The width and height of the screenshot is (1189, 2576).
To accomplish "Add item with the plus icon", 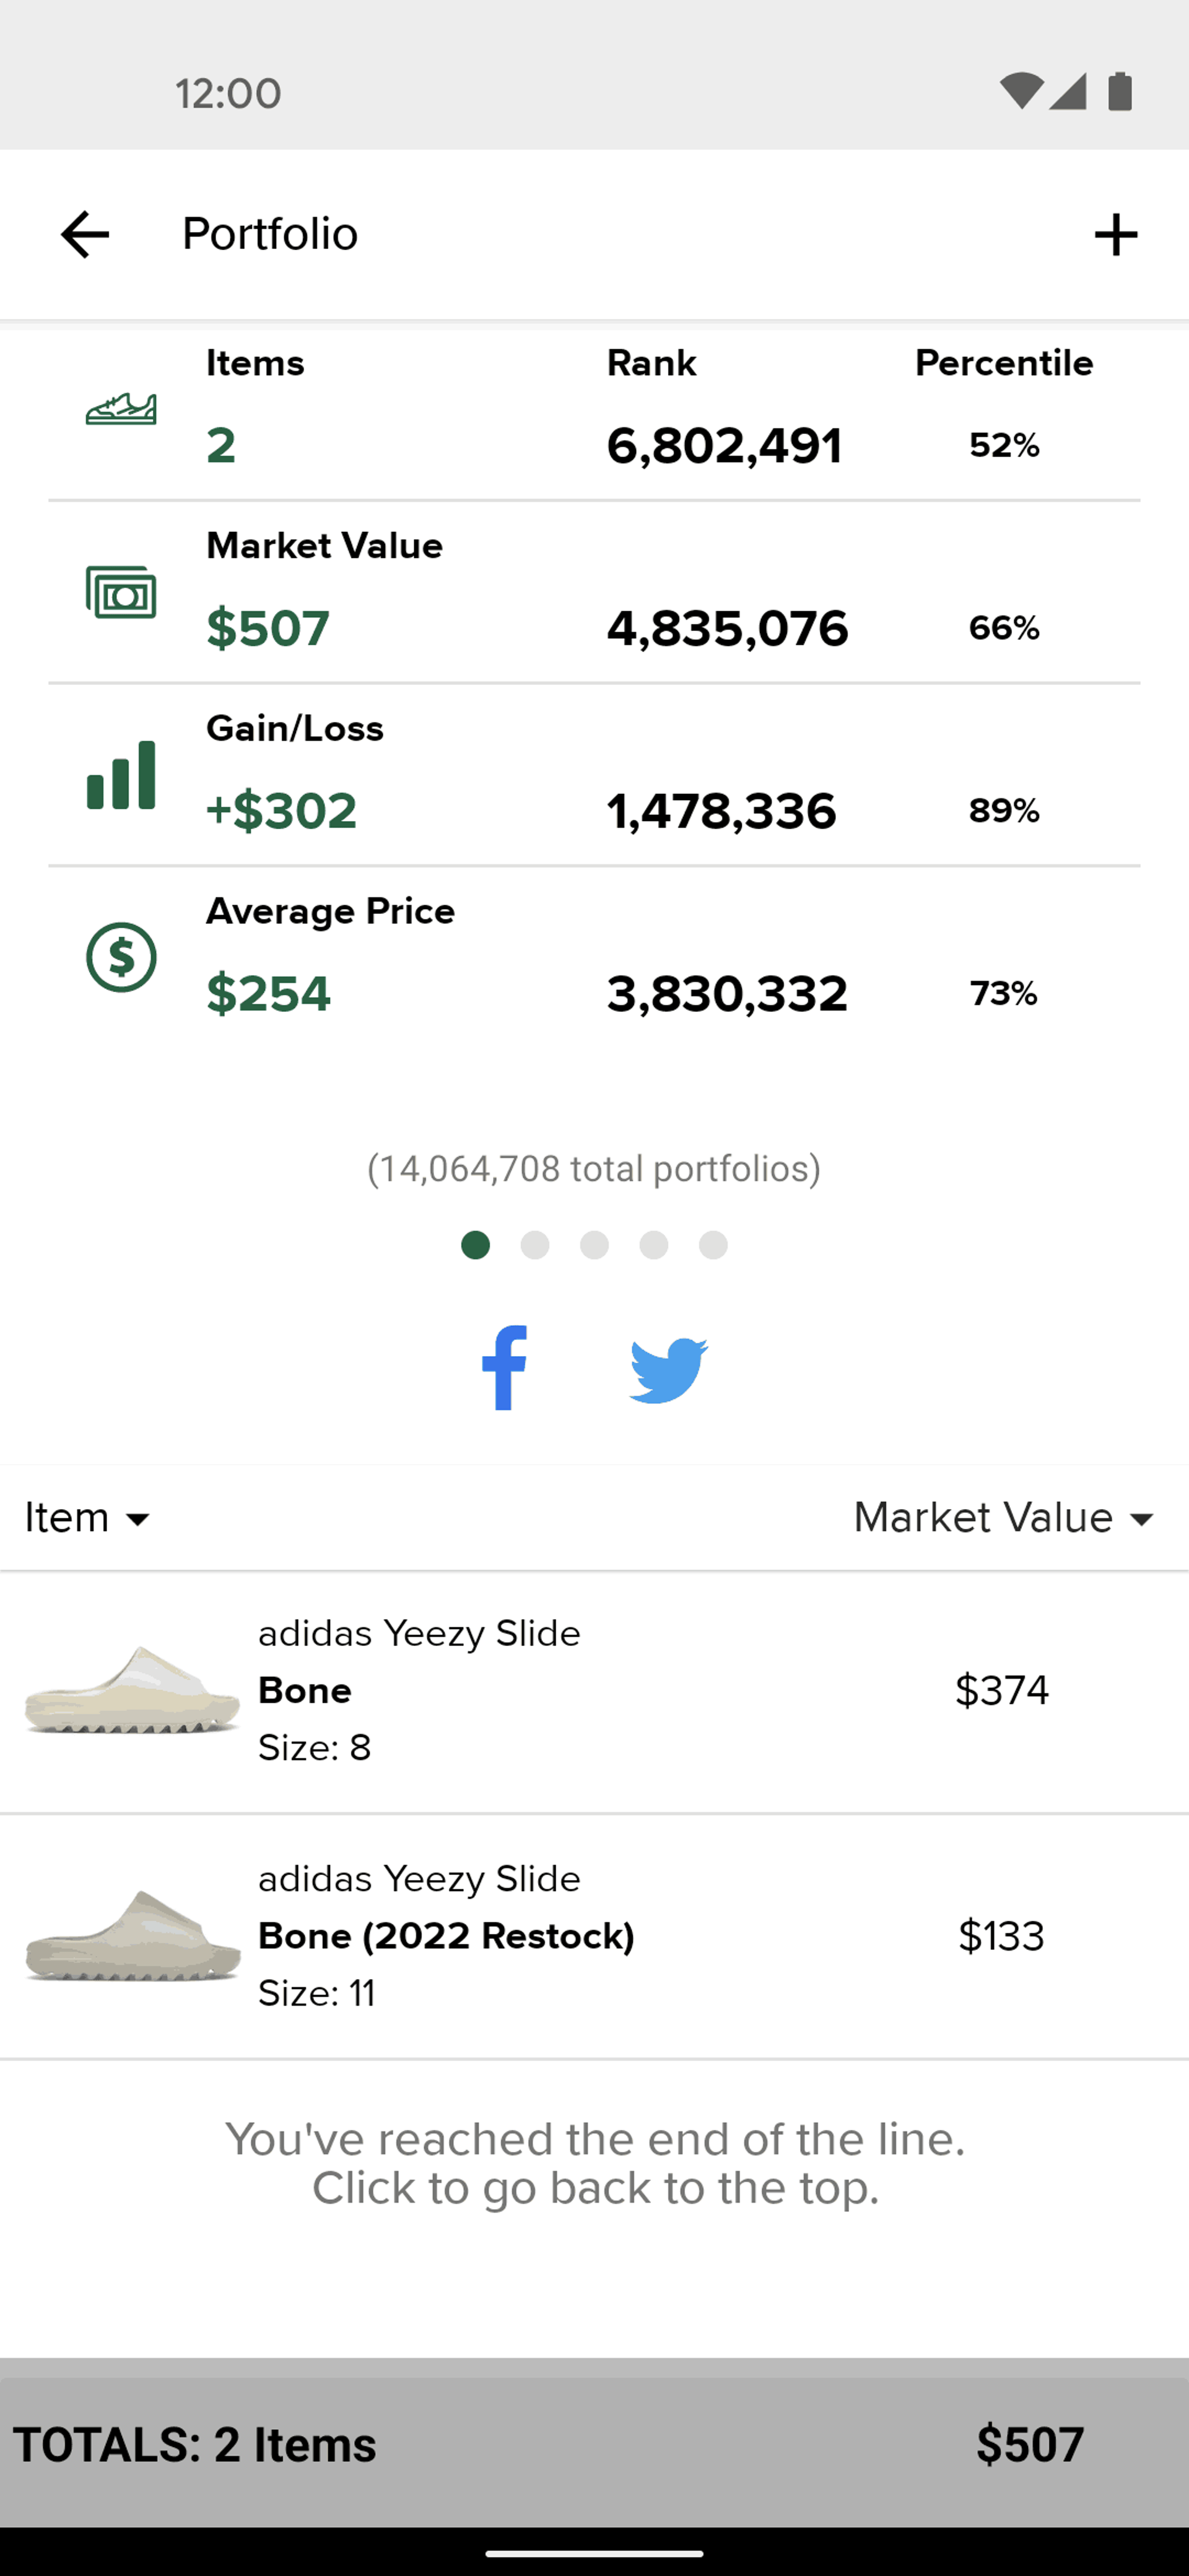I will [x=1116, y=235].
